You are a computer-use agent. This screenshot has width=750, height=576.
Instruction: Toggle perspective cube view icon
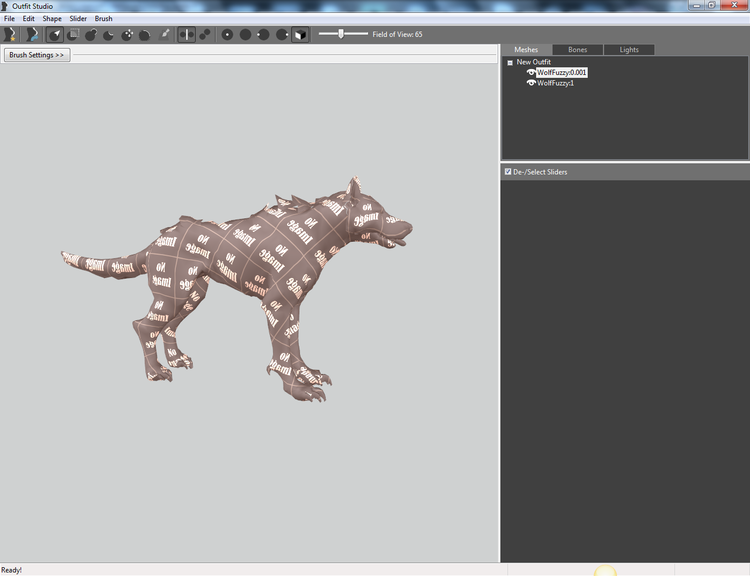click(300, 34)
